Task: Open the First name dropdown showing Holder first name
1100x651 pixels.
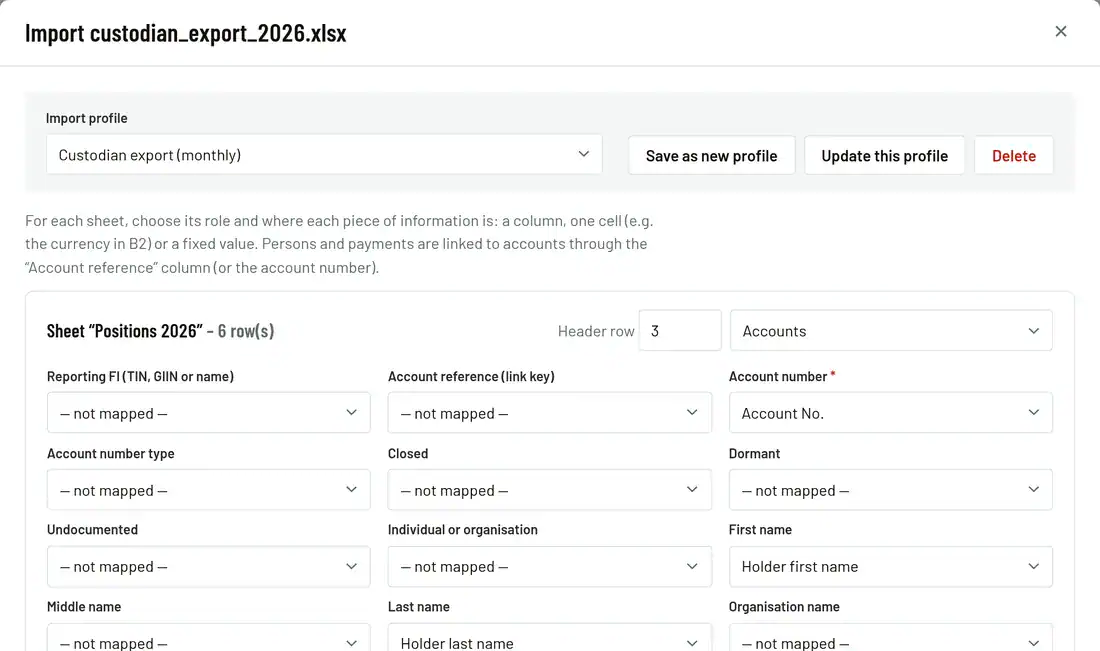Action: pyautogui.click(x=891, y=566)
